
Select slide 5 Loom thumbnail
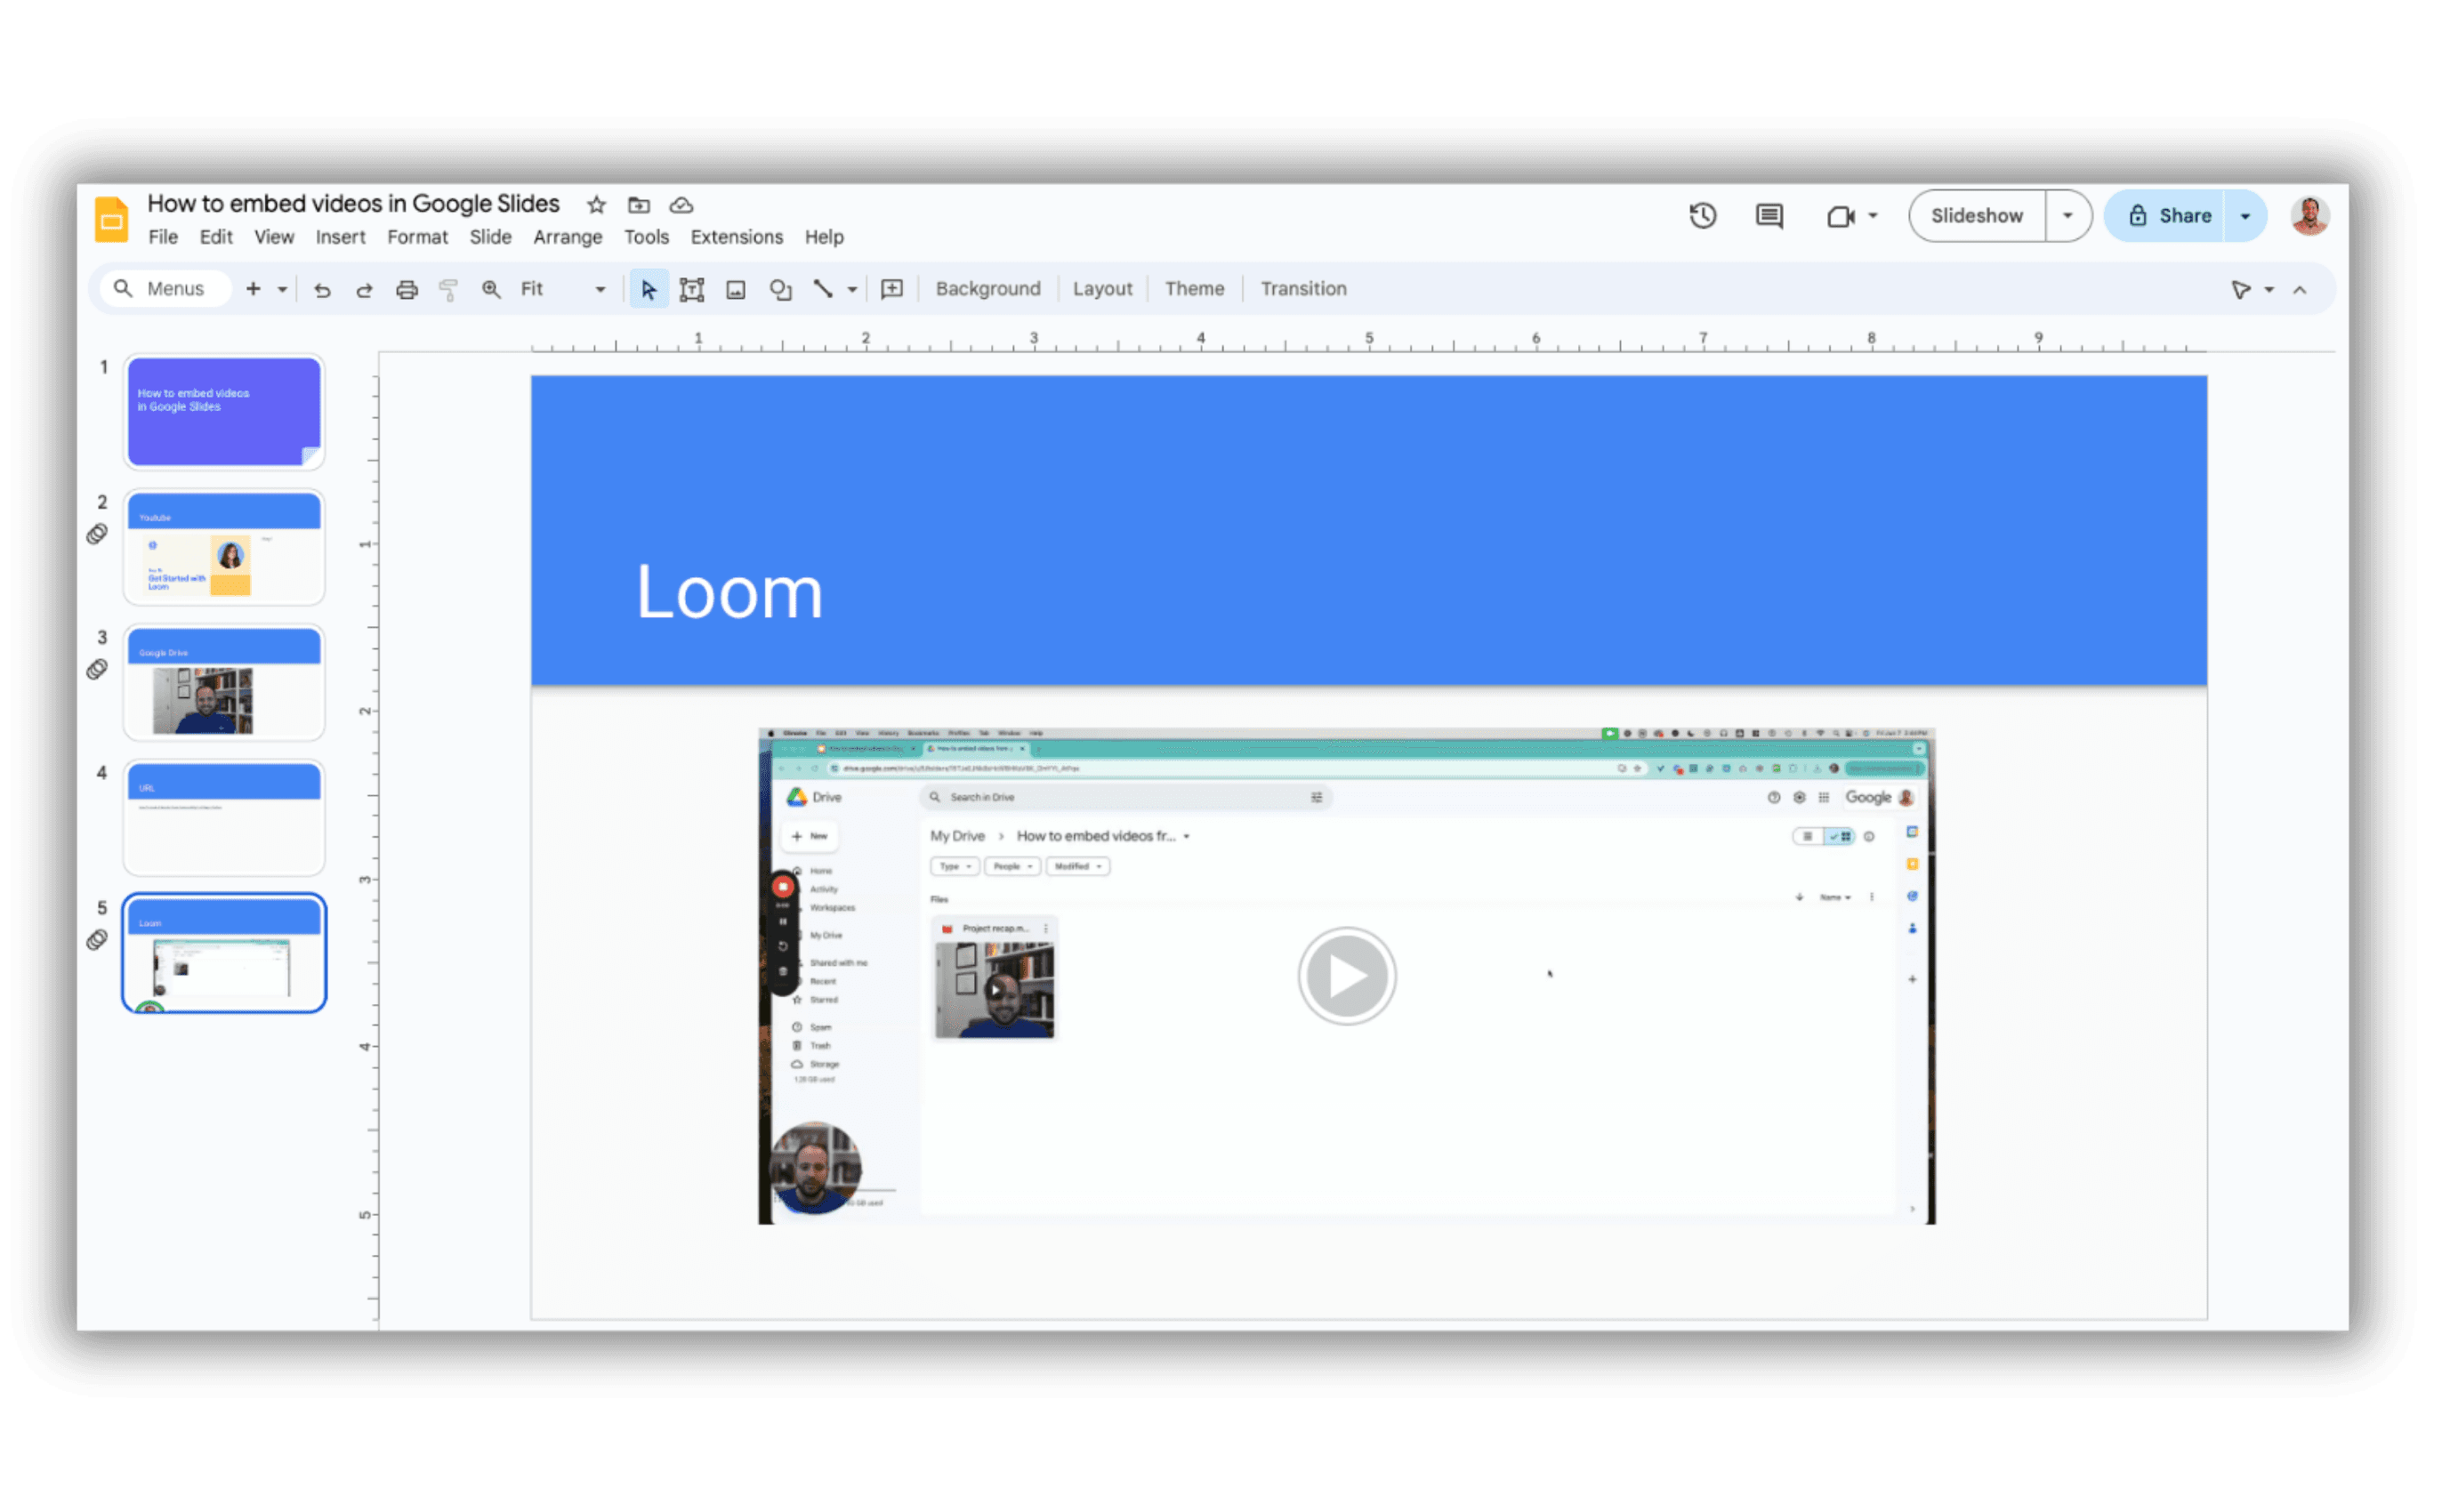coord(224,953)
